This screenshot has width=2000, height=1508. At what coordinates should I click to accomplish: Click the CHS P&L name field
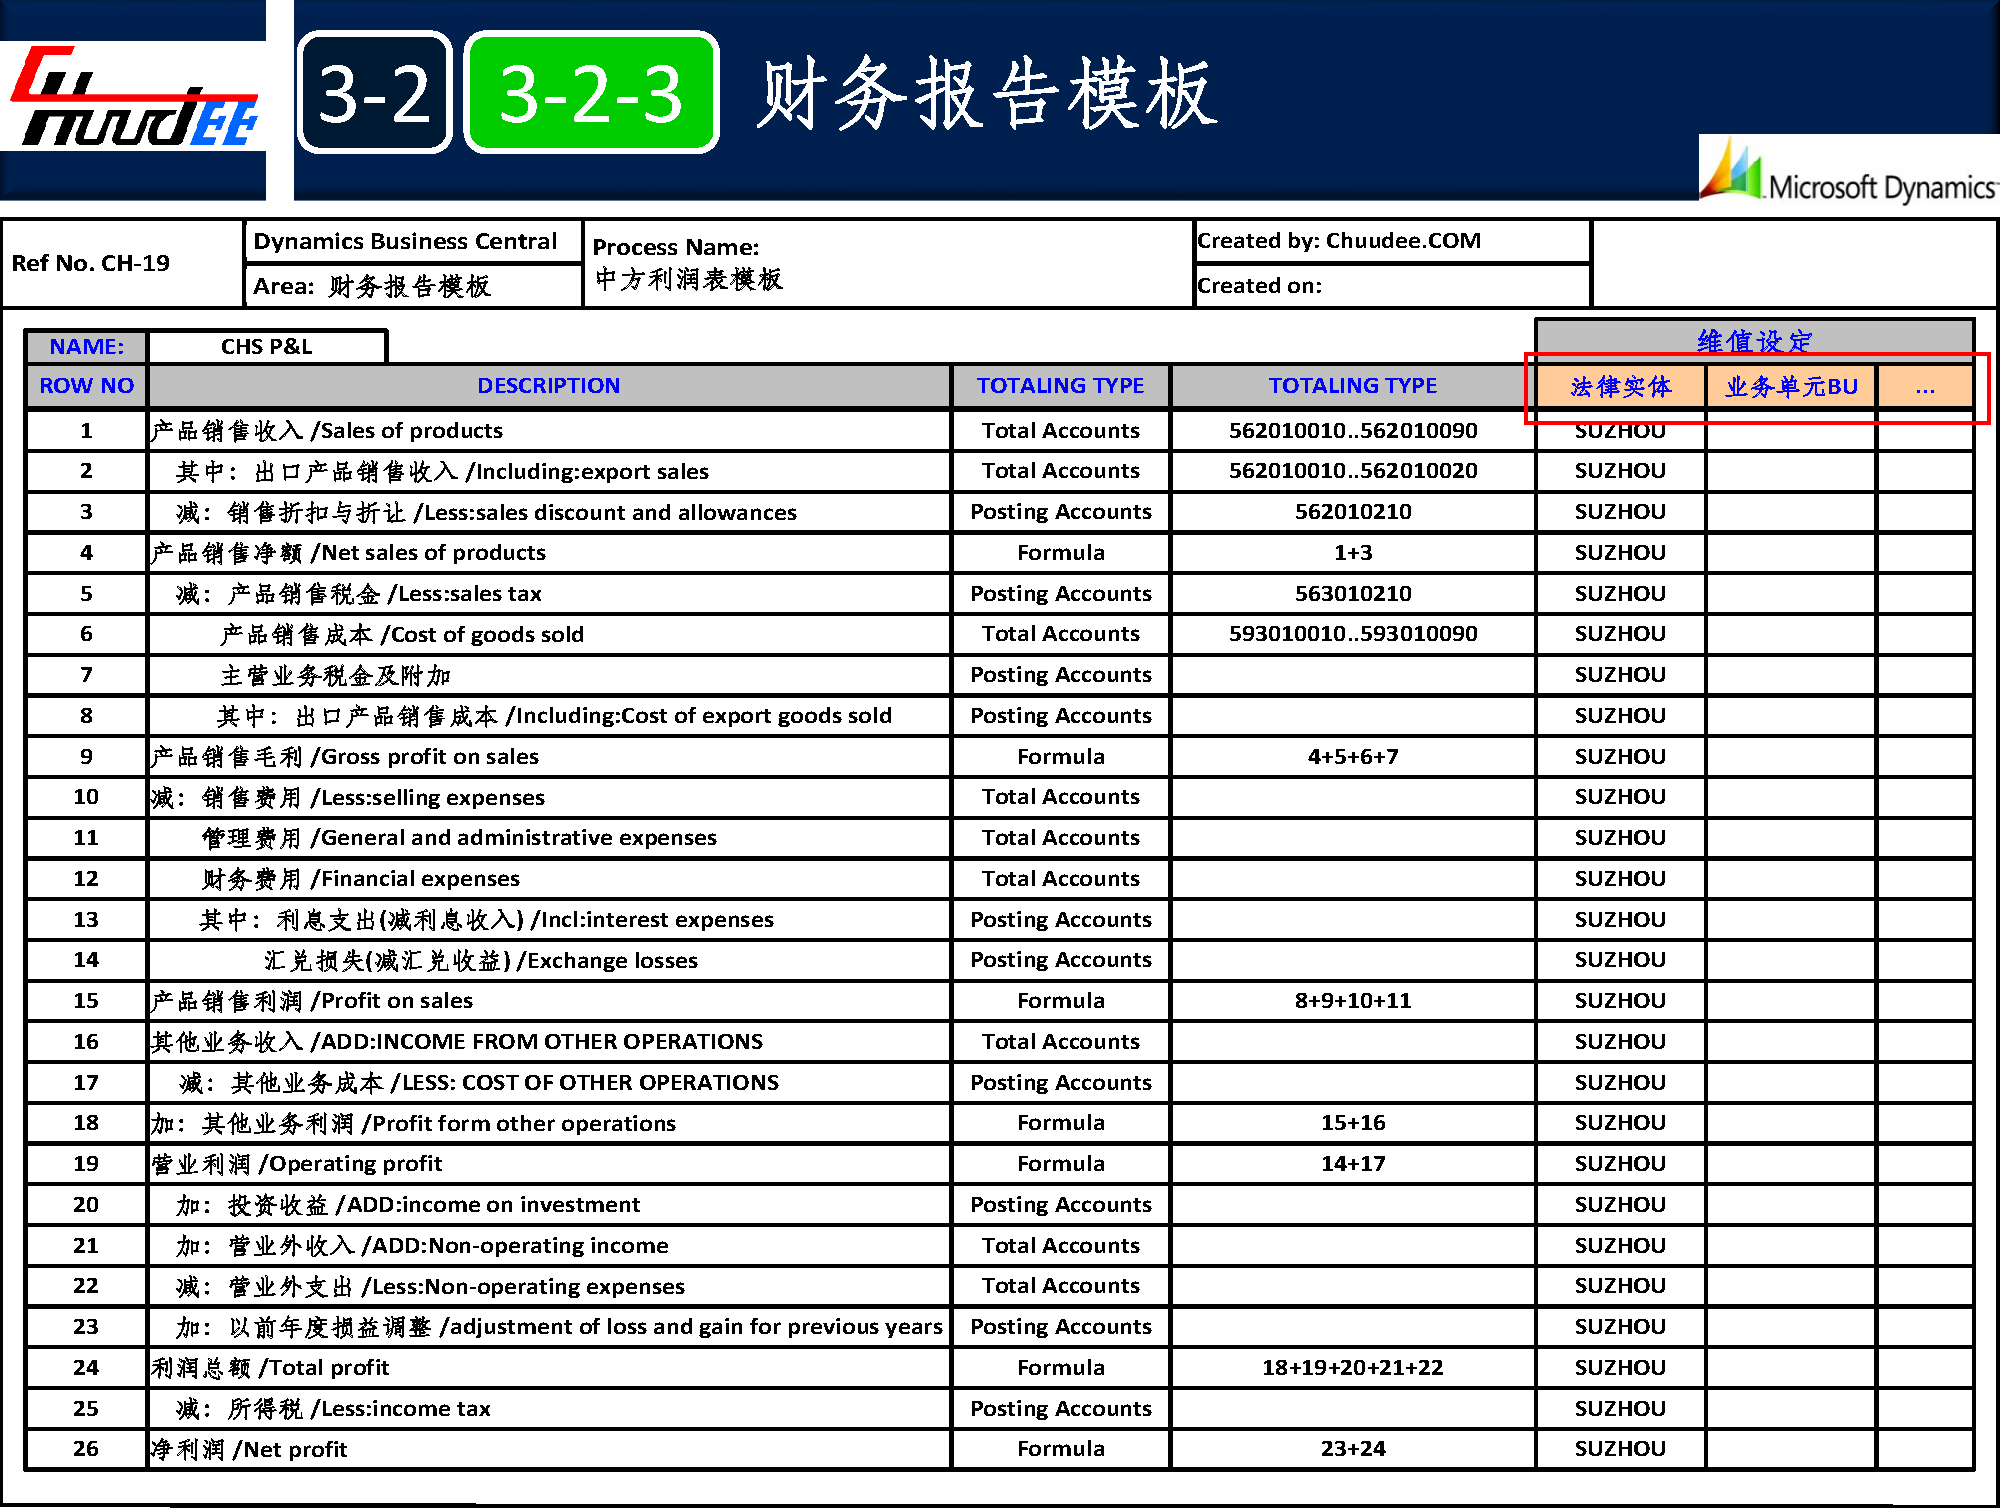(x=267, y=347)
